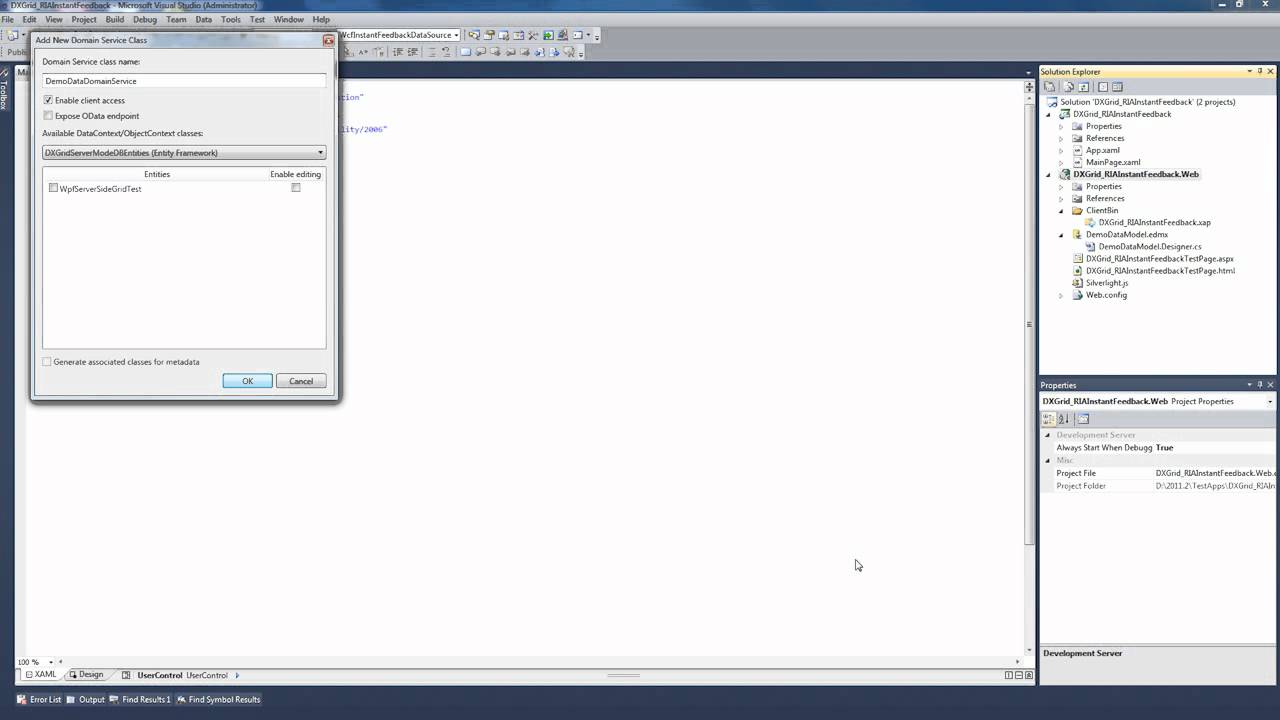Select MainPage.xaml in Solution Explorer
This screenshot has width=1280, height=720.
pyautogui.click(x=1113, y=162)
